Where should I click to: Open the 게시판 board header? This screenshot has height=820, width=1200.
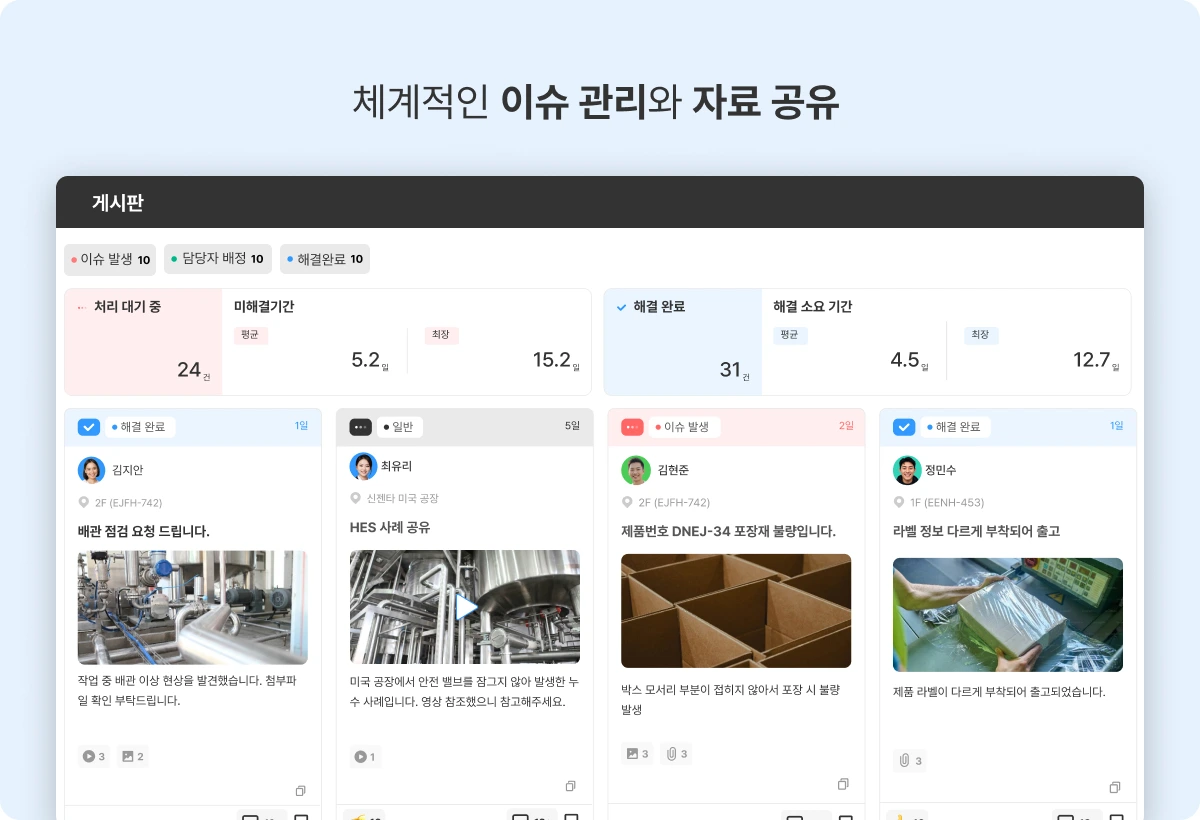600,203
